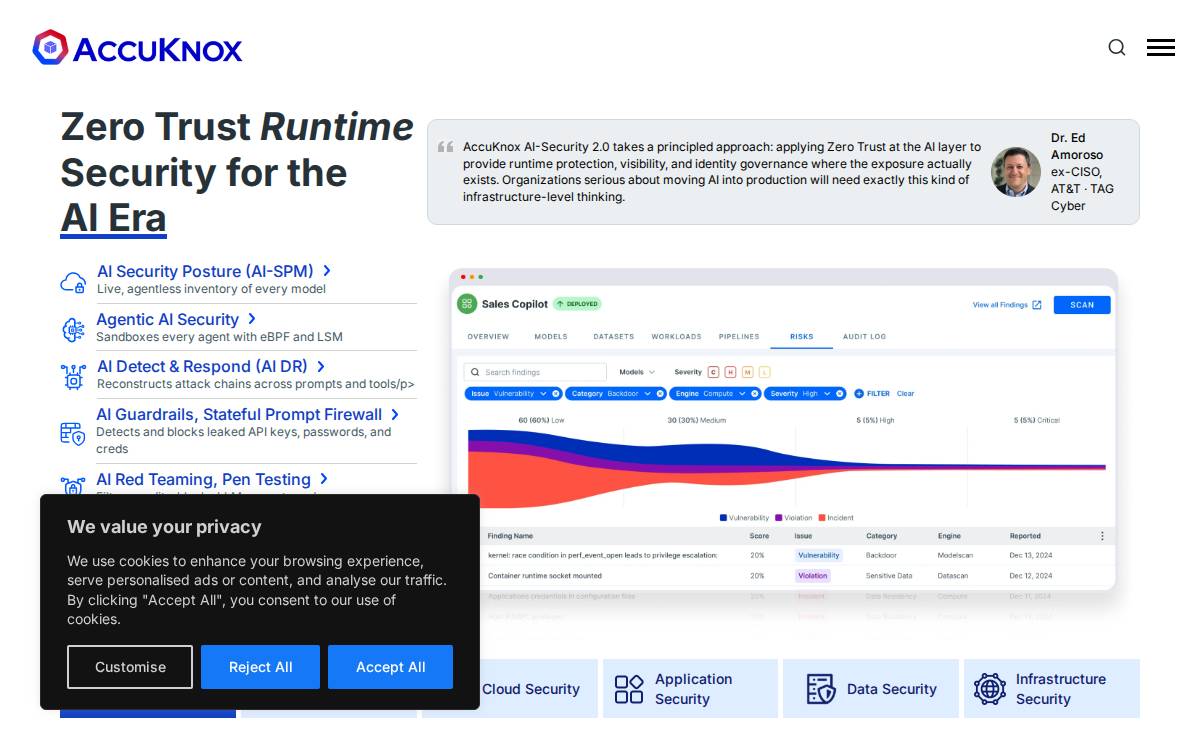Toggle the High (H) severity filter
This screenshot has height=750, width=1200.
(730, 372)
